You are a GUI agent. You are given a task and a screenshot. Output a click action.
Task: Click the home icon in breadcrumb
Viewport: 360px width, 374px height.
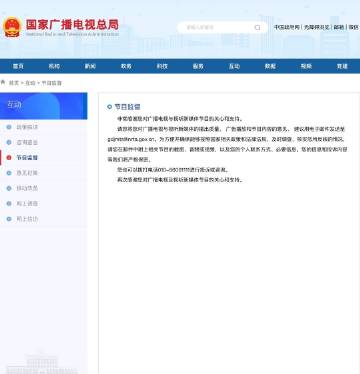3,82
